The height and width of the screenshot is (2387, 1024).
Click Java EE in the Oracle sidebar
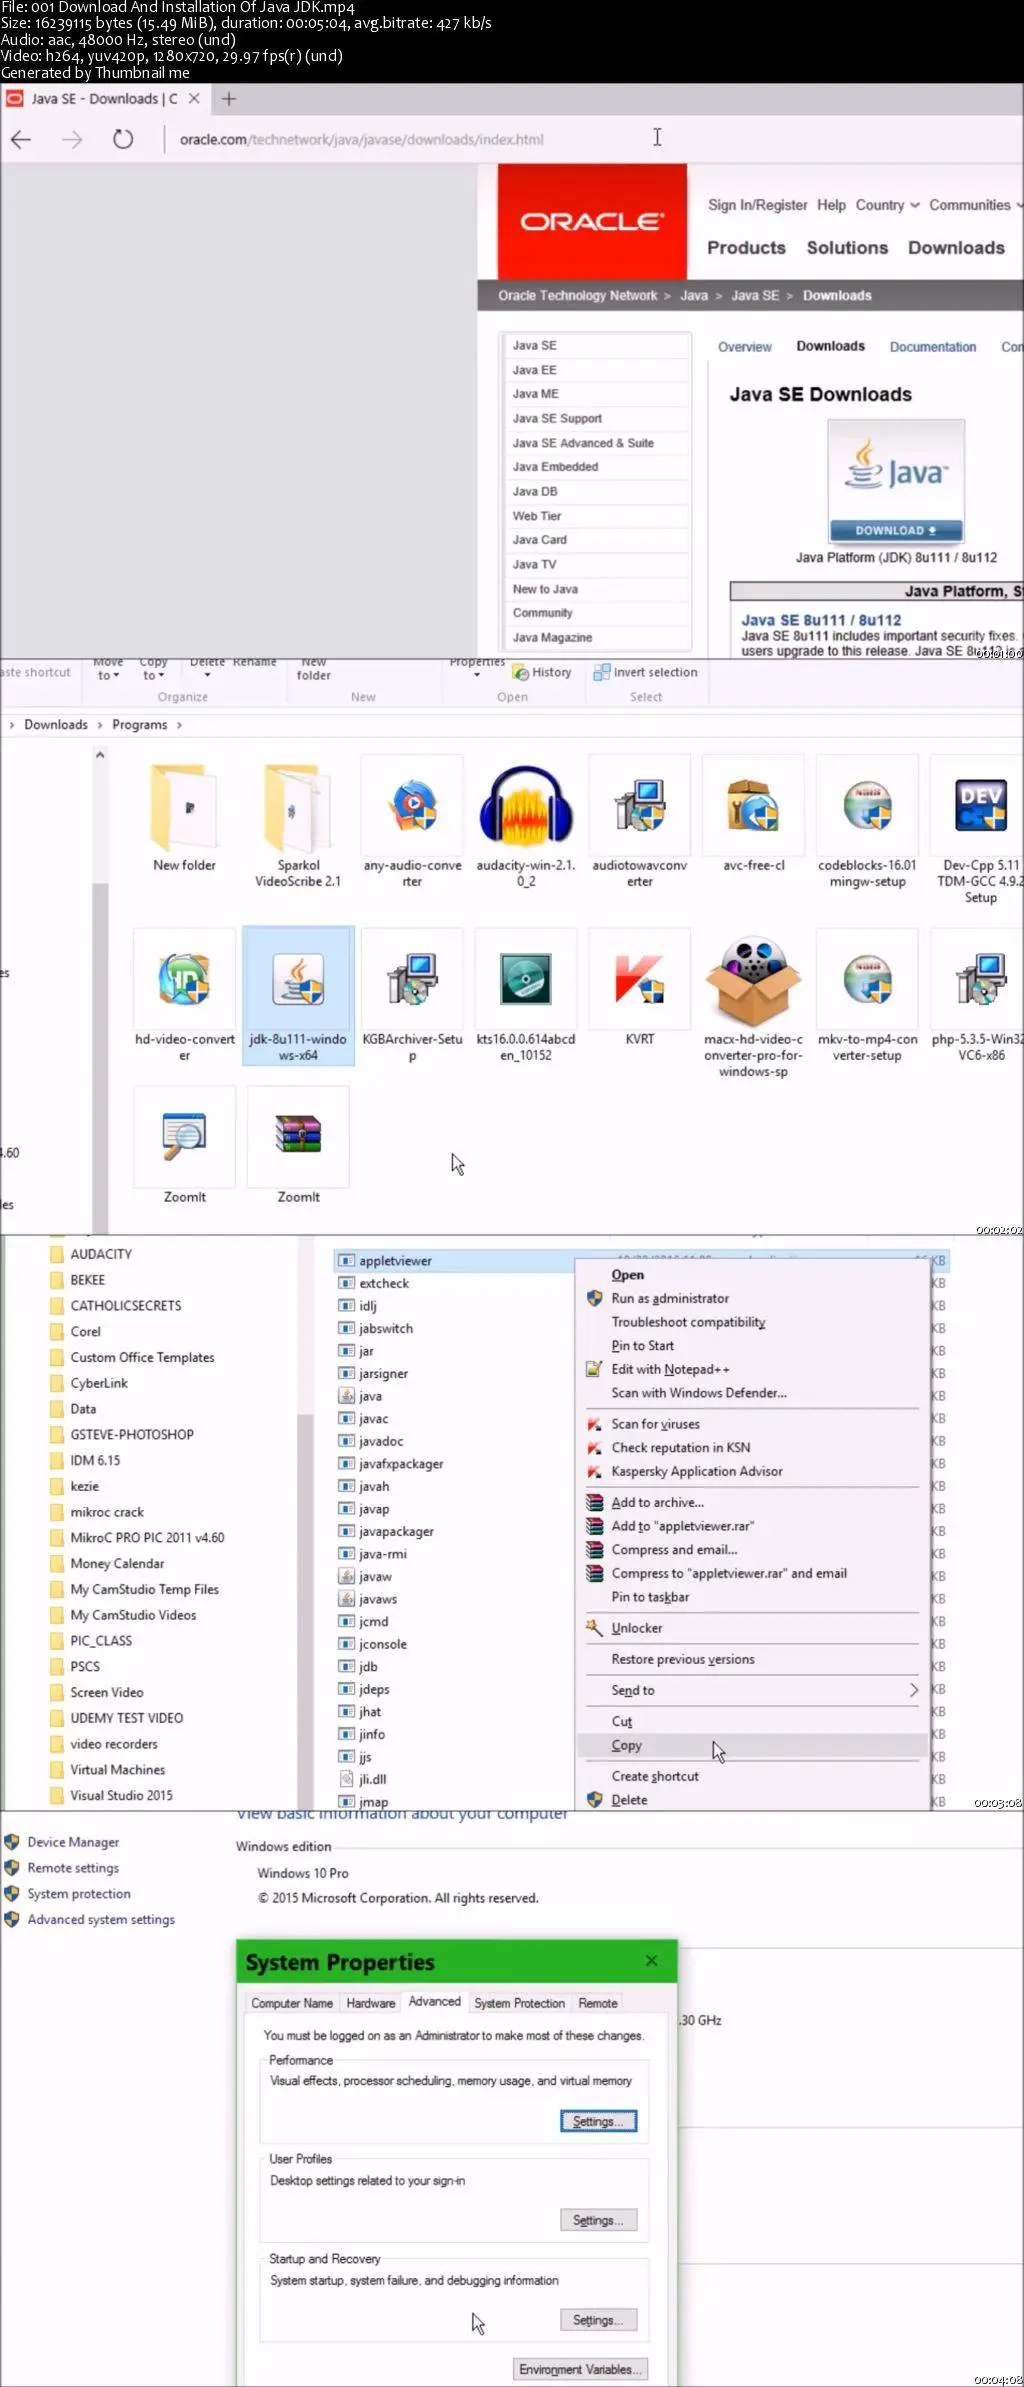(x=535, y=370)
